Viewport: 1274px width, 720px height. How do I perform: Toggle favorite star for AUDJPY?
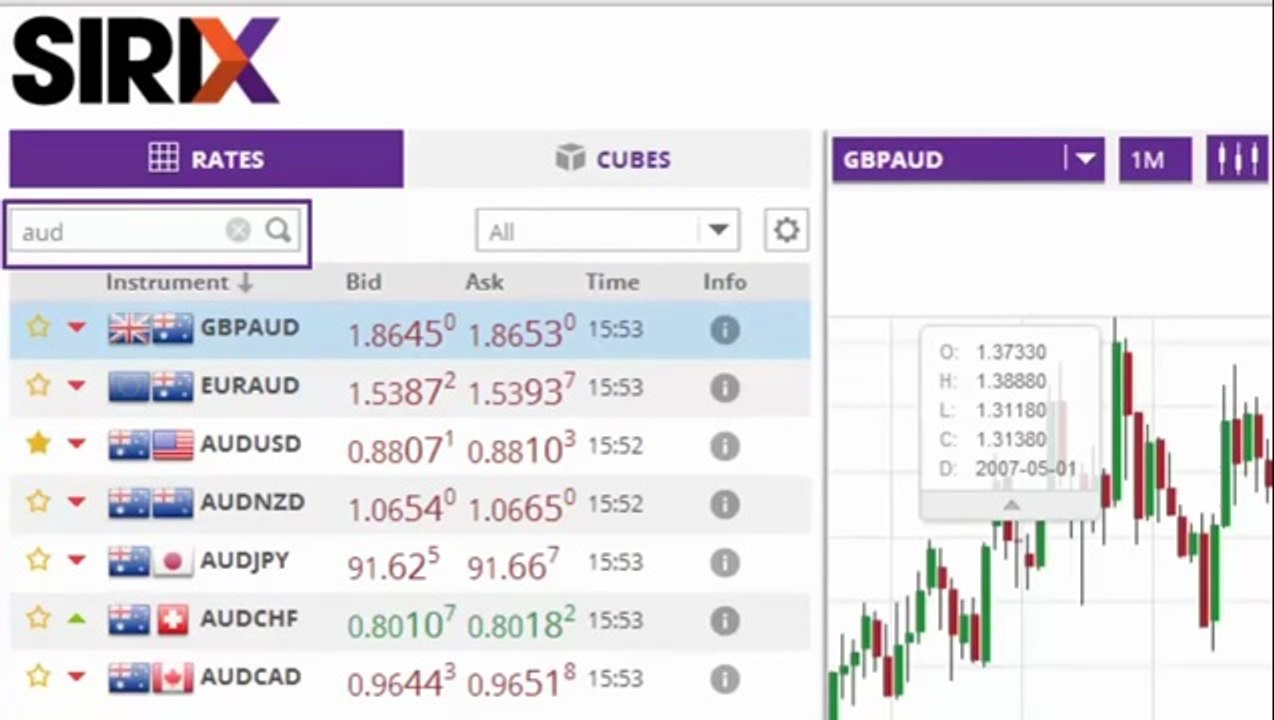(x=38, y=560)
